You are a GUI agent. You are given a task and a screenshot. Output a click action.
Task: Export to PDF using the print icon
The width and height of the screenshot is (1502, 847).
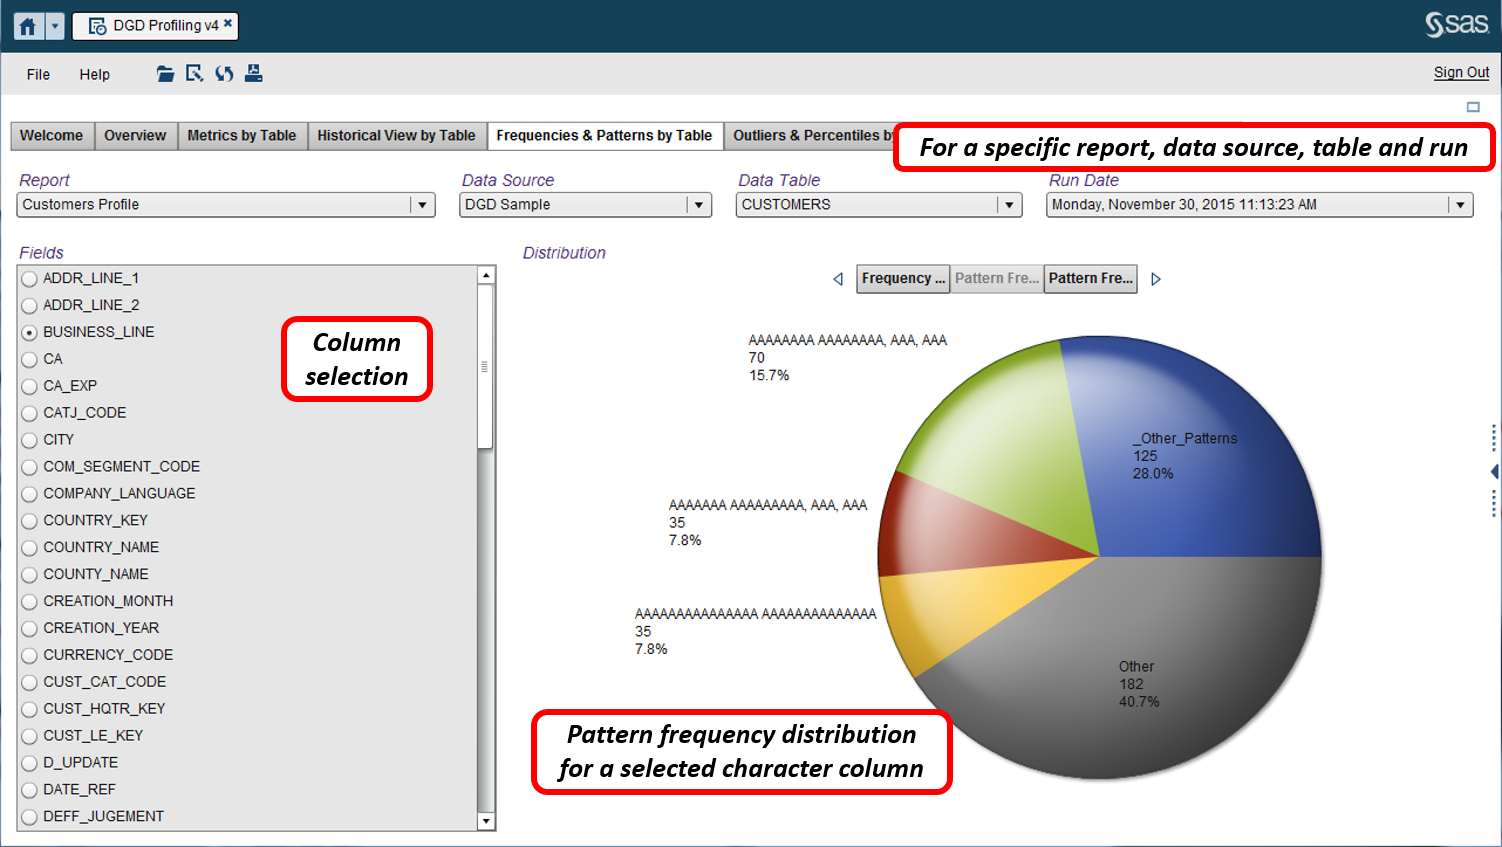click(253, 73)
